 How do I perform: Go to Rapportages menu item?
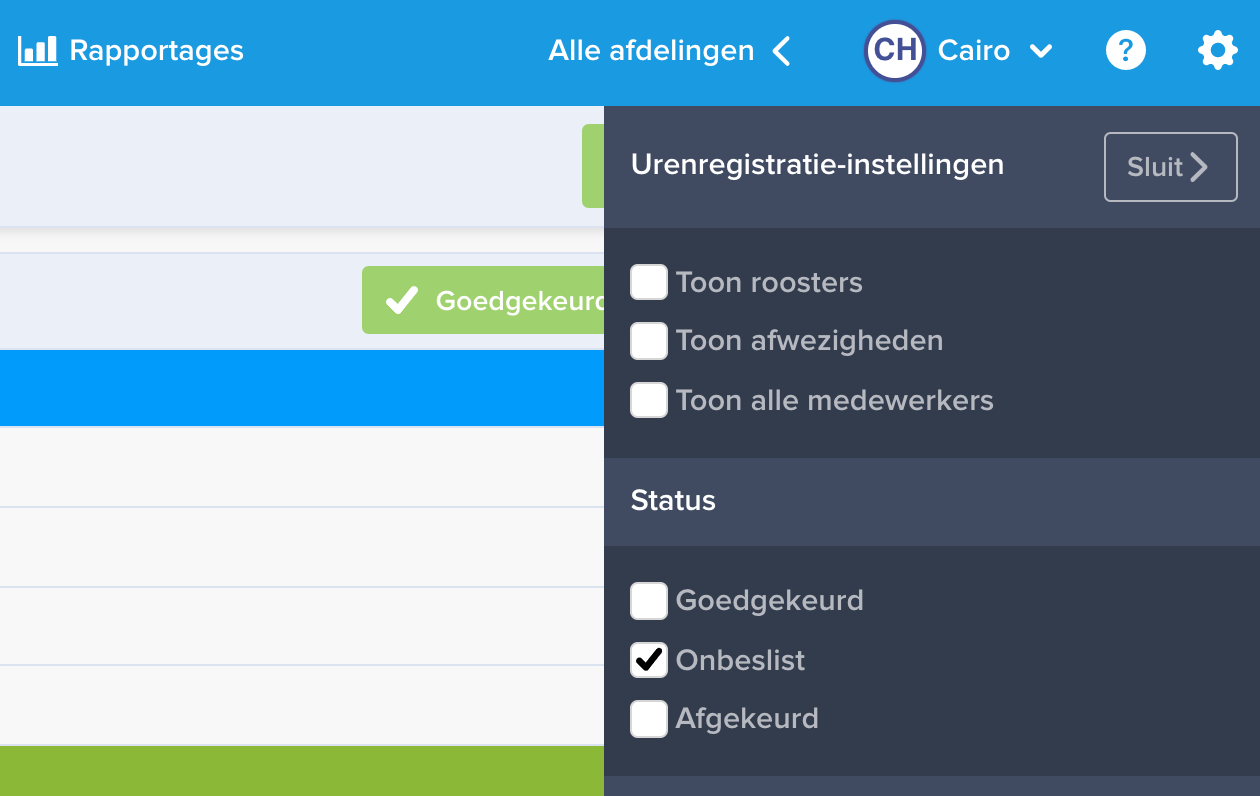click(156, 51)
